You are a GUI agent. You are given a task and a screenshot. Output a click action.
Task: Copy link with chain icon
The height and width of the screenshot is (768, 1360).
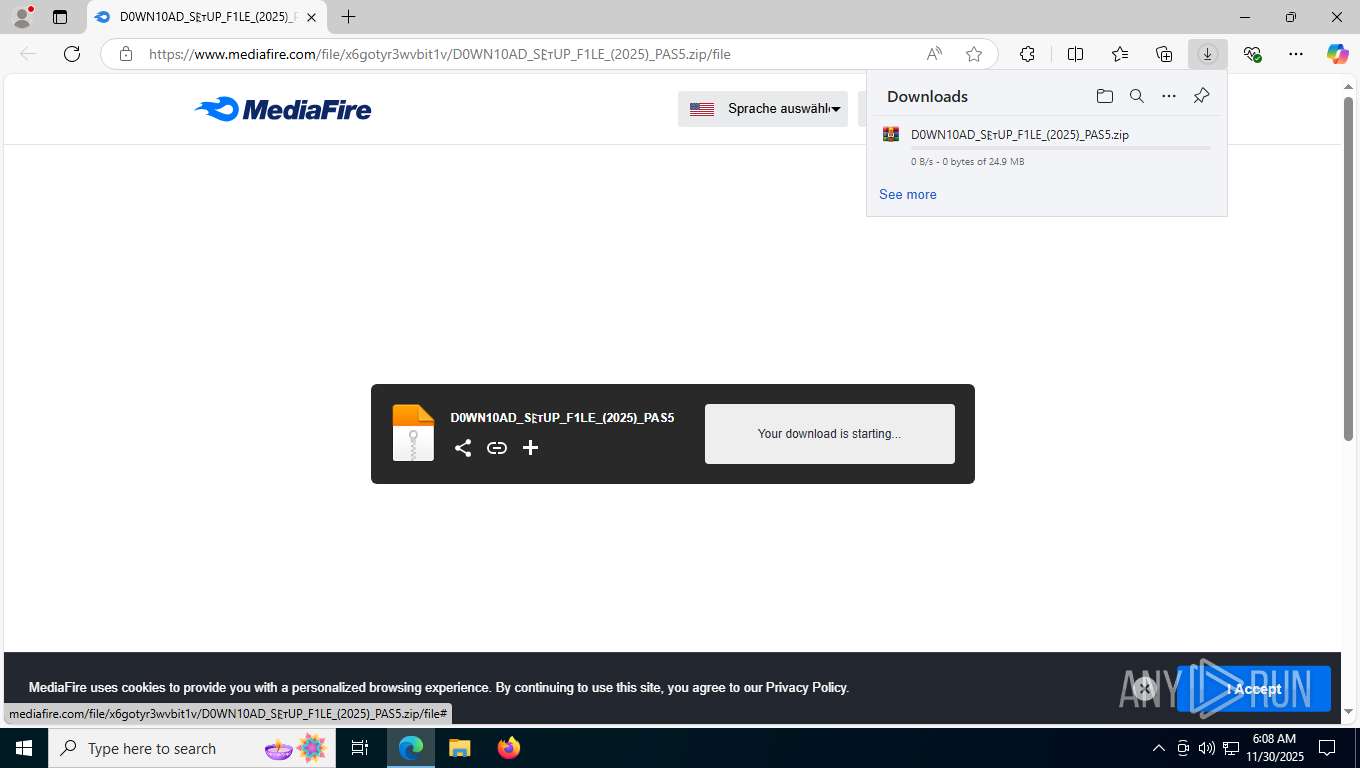tap(497, 448)
